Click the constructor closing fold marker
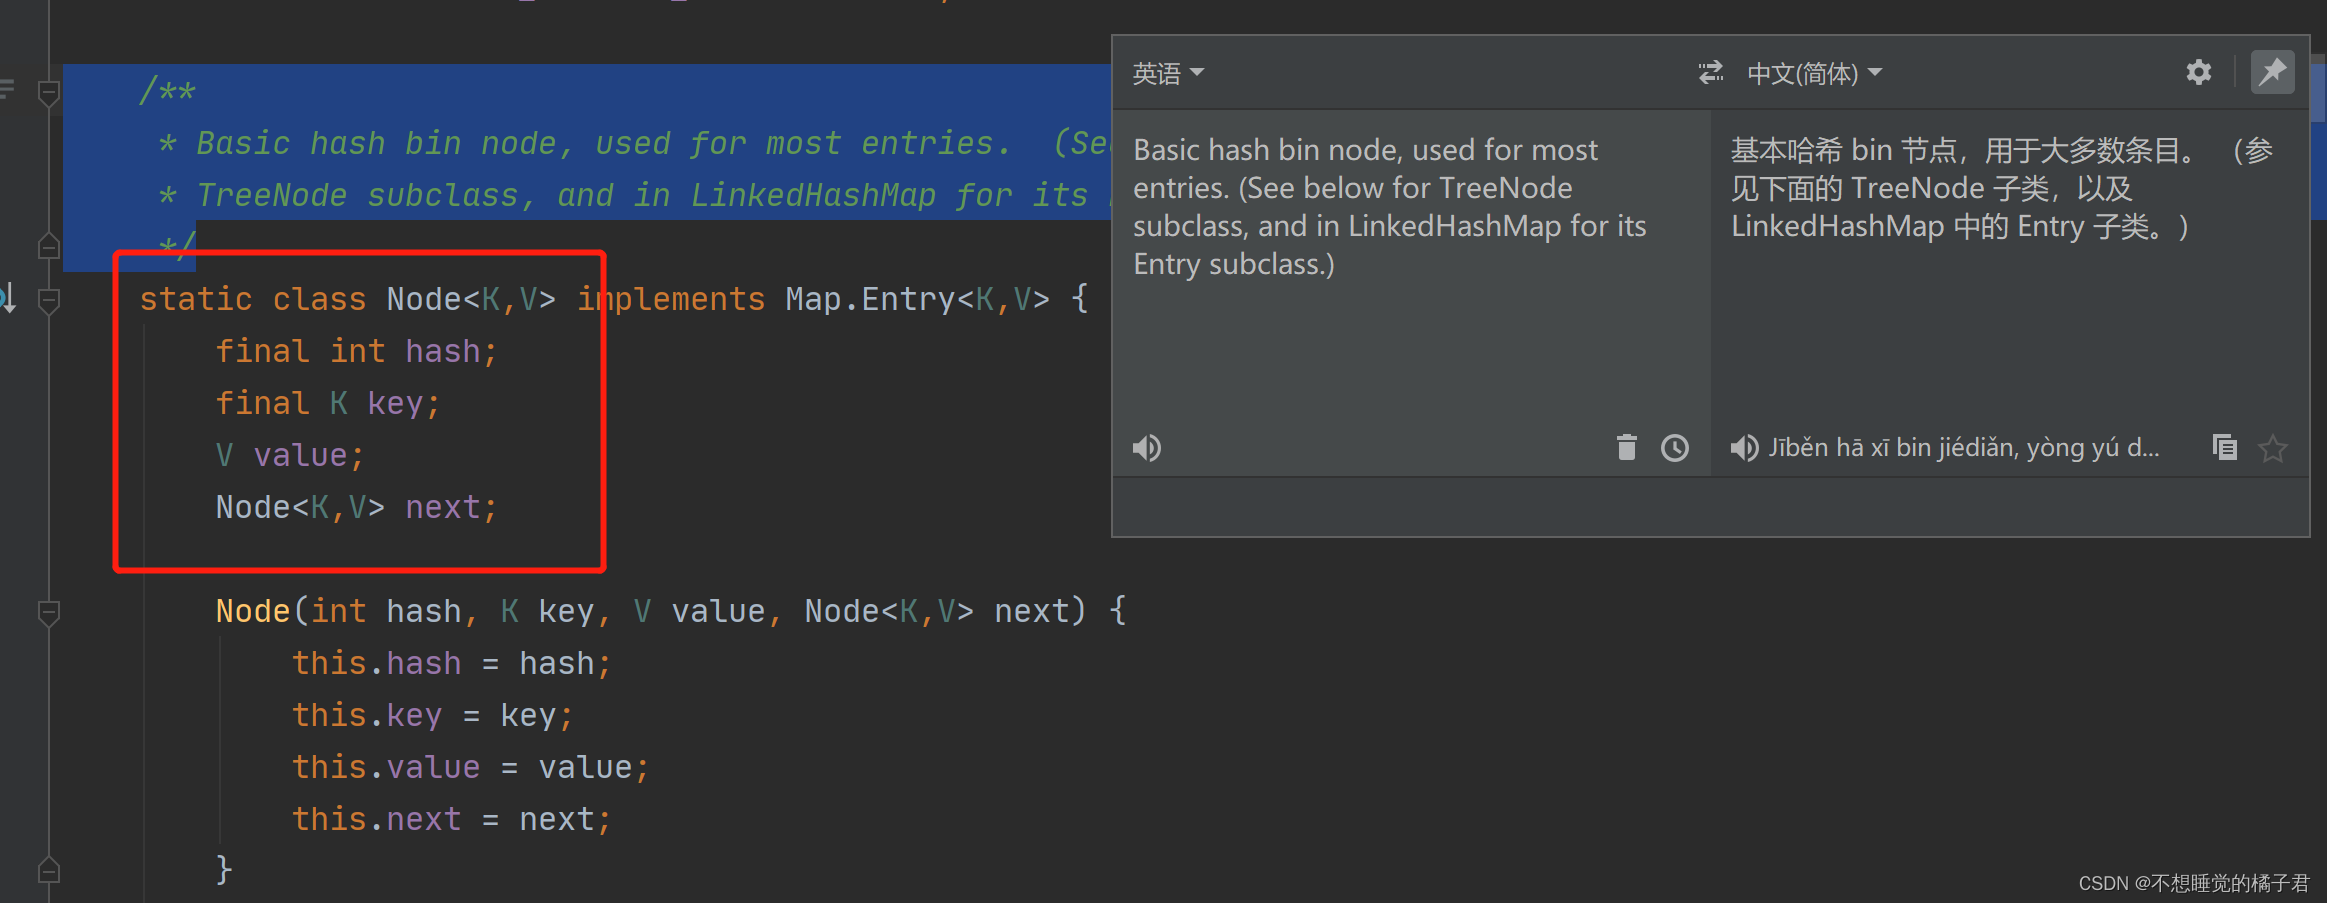This screenshot has height=903, width=2327. 48,871
